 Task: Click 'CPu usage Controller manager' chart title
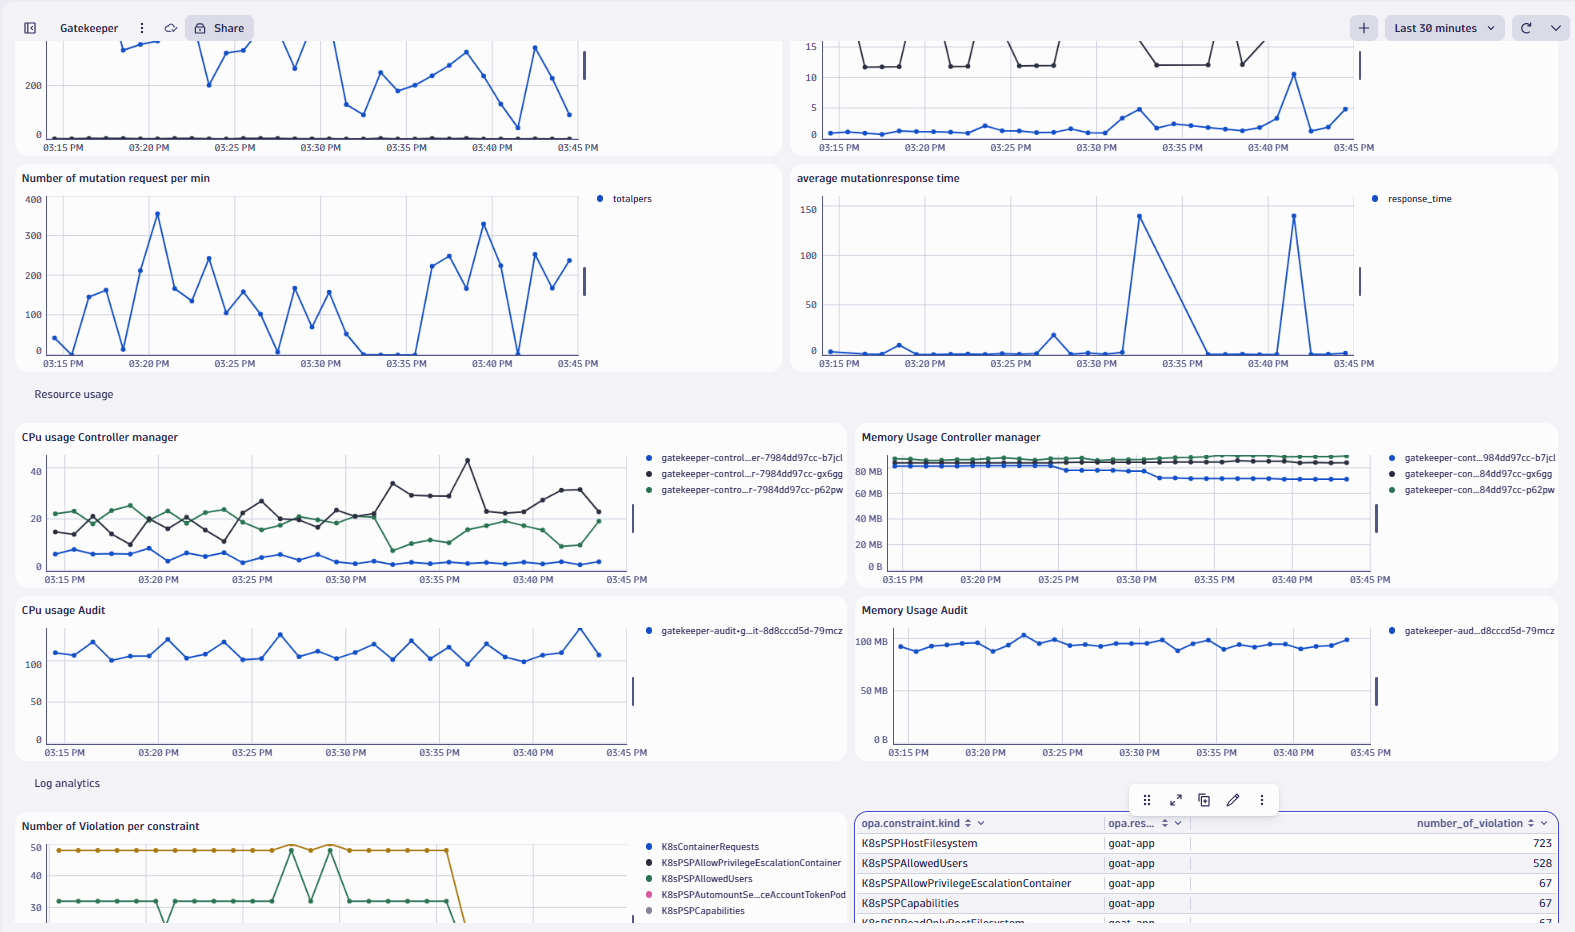tap(100, 438)
